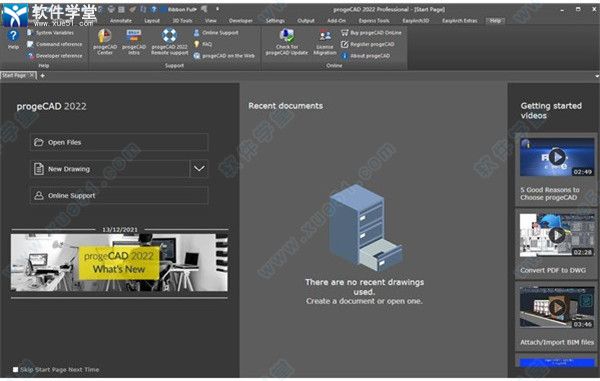Viewport: 600px width, 381px height.
Task: Play the Convert PDF to DWG video thumbnail
Action: pyautogui.click(x=557, y=235)
